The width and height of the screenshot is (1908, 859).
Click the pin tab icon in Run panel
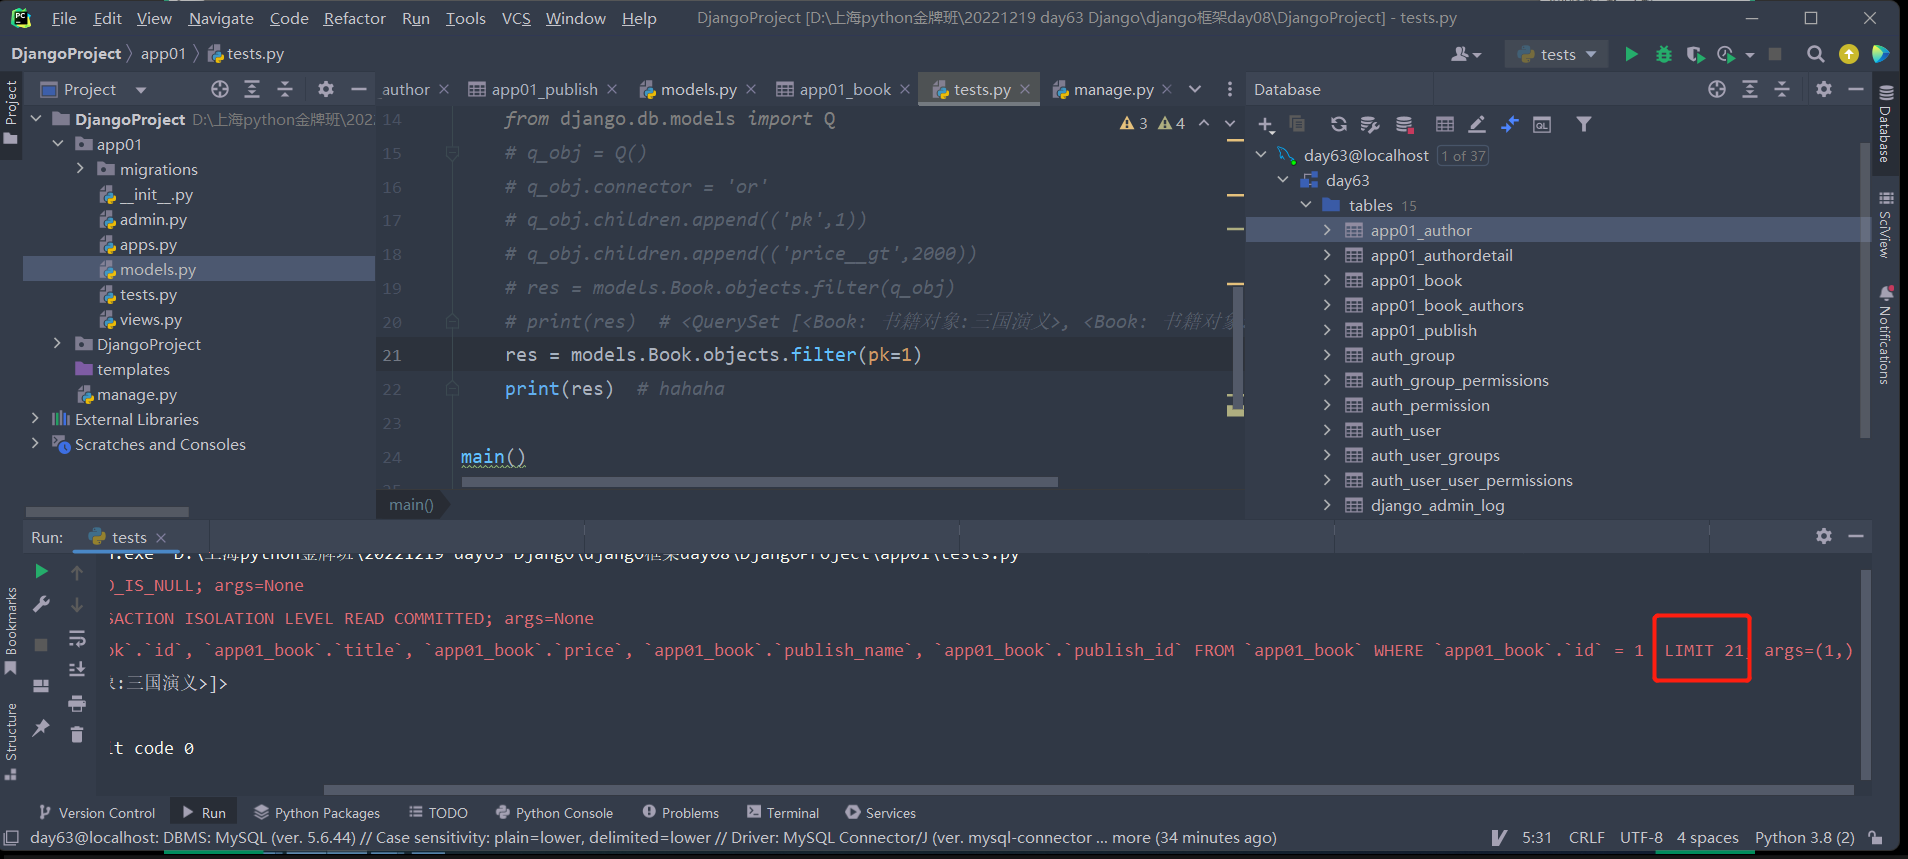(x=41, y=728)
